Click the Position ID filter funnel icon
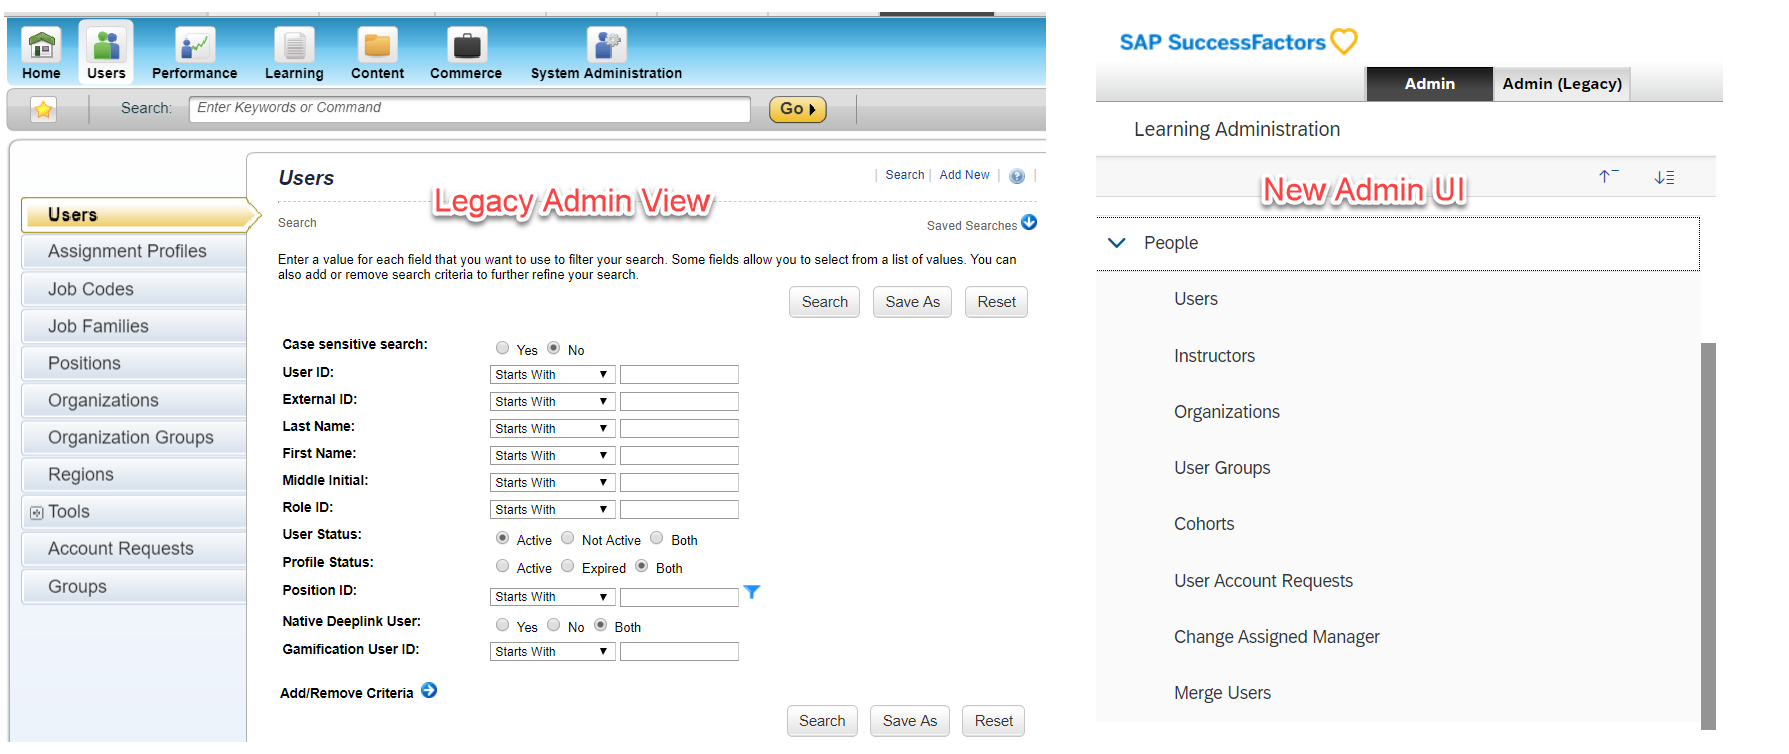1789x754 pixels. 752,592
